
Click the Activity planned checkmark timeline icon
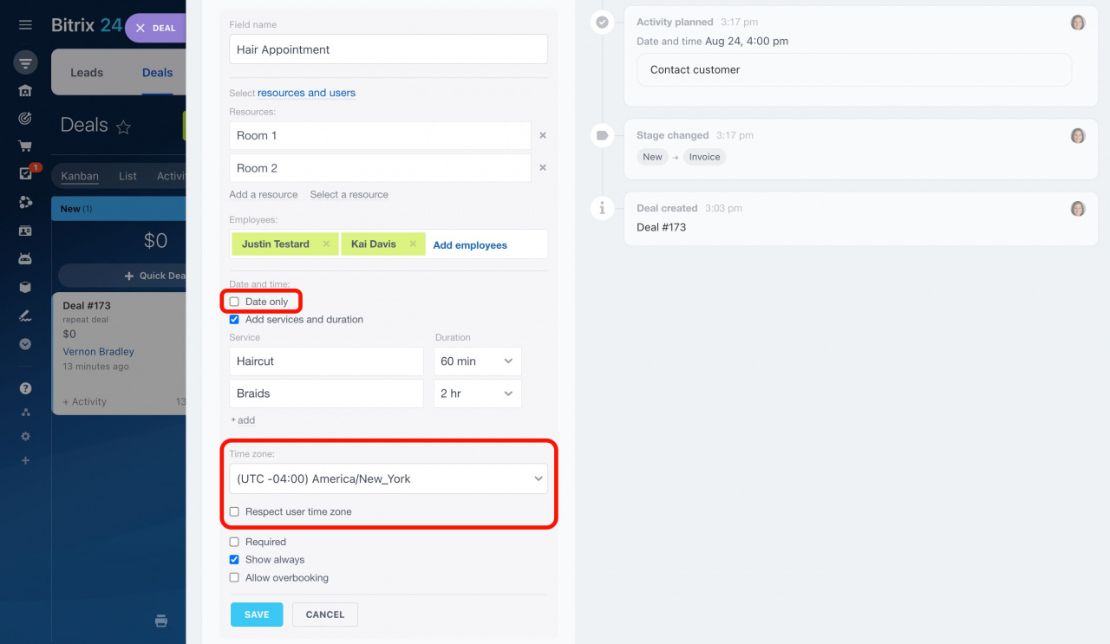click(x=602, y=22)
